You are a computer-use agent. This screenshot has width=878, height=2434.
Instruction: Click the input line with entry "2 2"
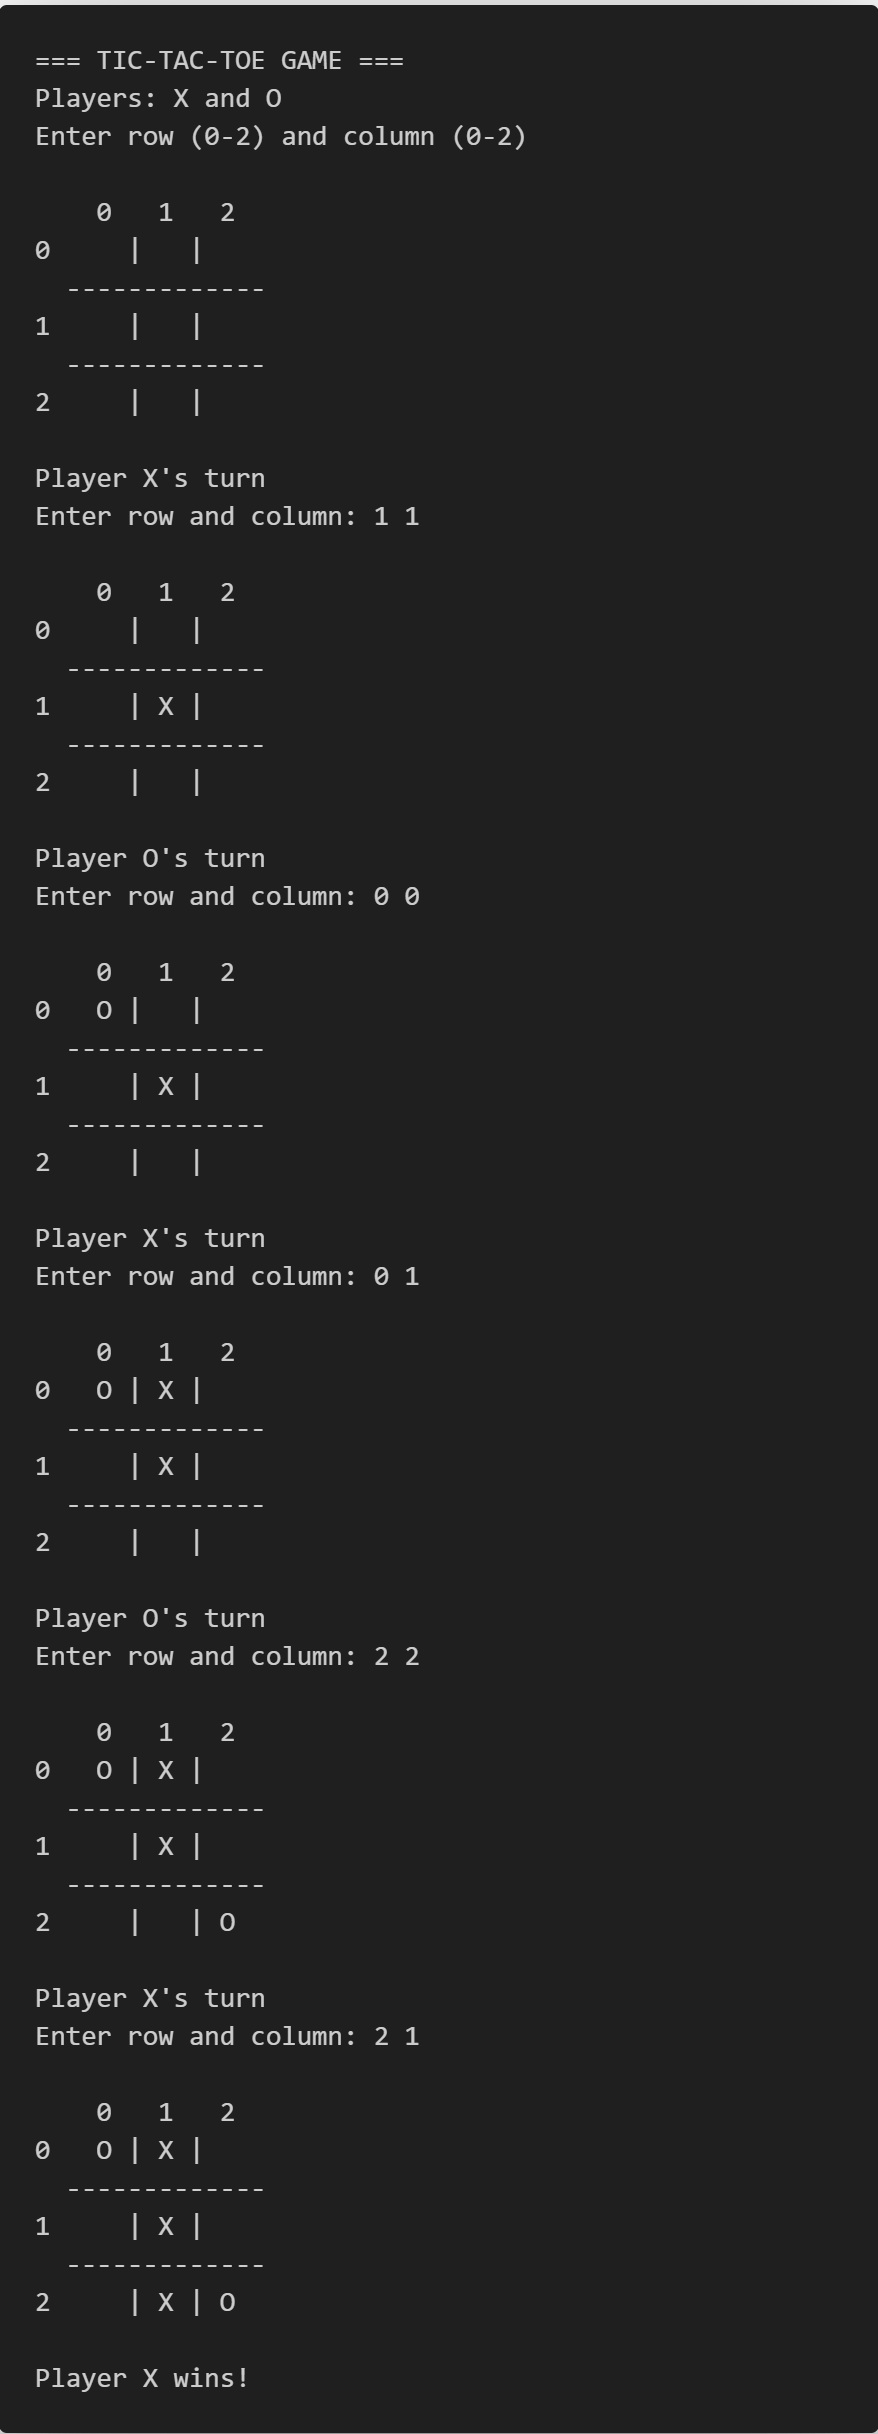tap(227, 1657)
